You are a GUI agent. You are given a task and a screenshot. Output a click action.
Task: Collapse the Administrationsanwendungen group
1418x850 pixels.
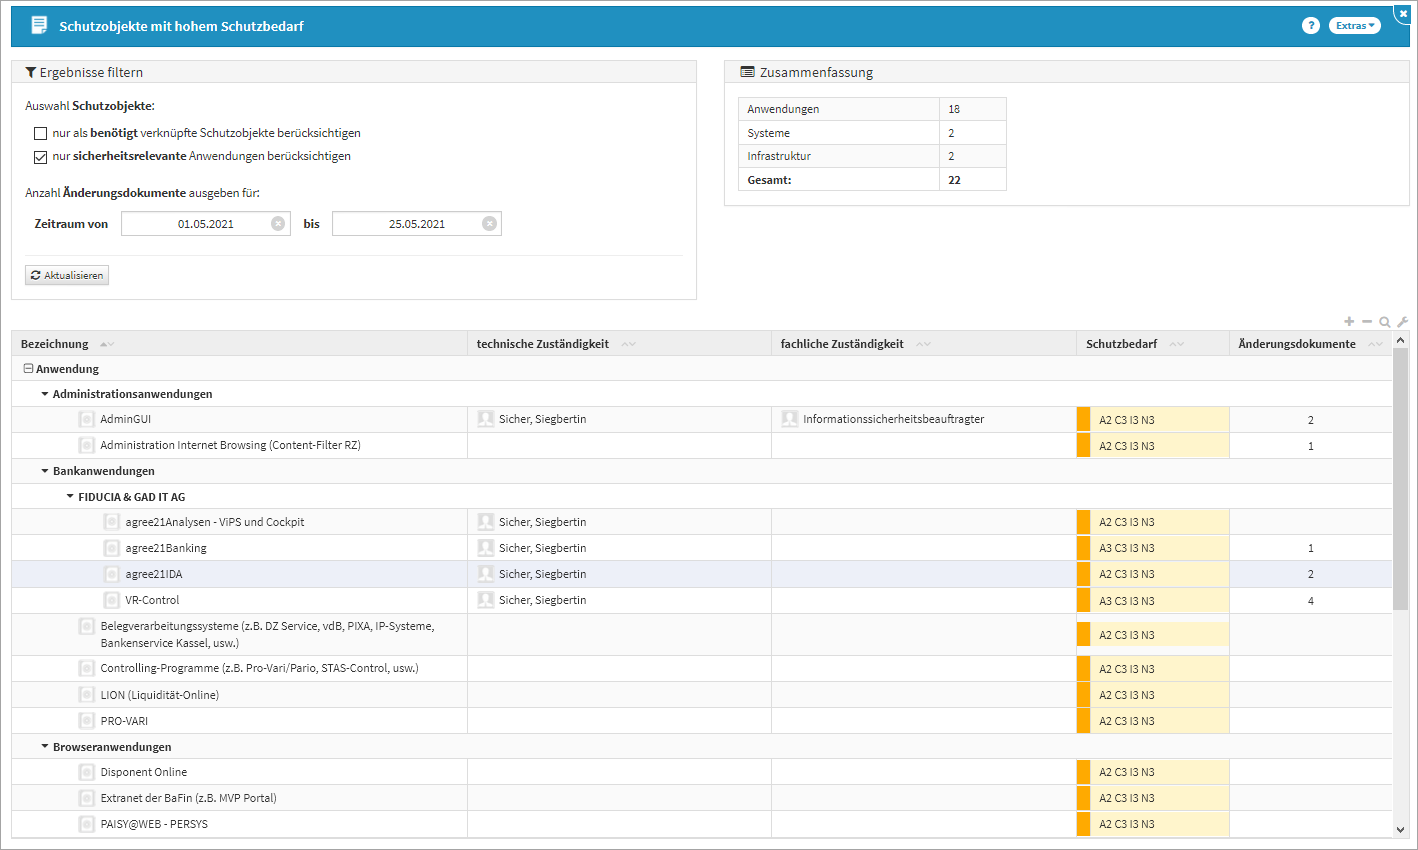[45, 394]
